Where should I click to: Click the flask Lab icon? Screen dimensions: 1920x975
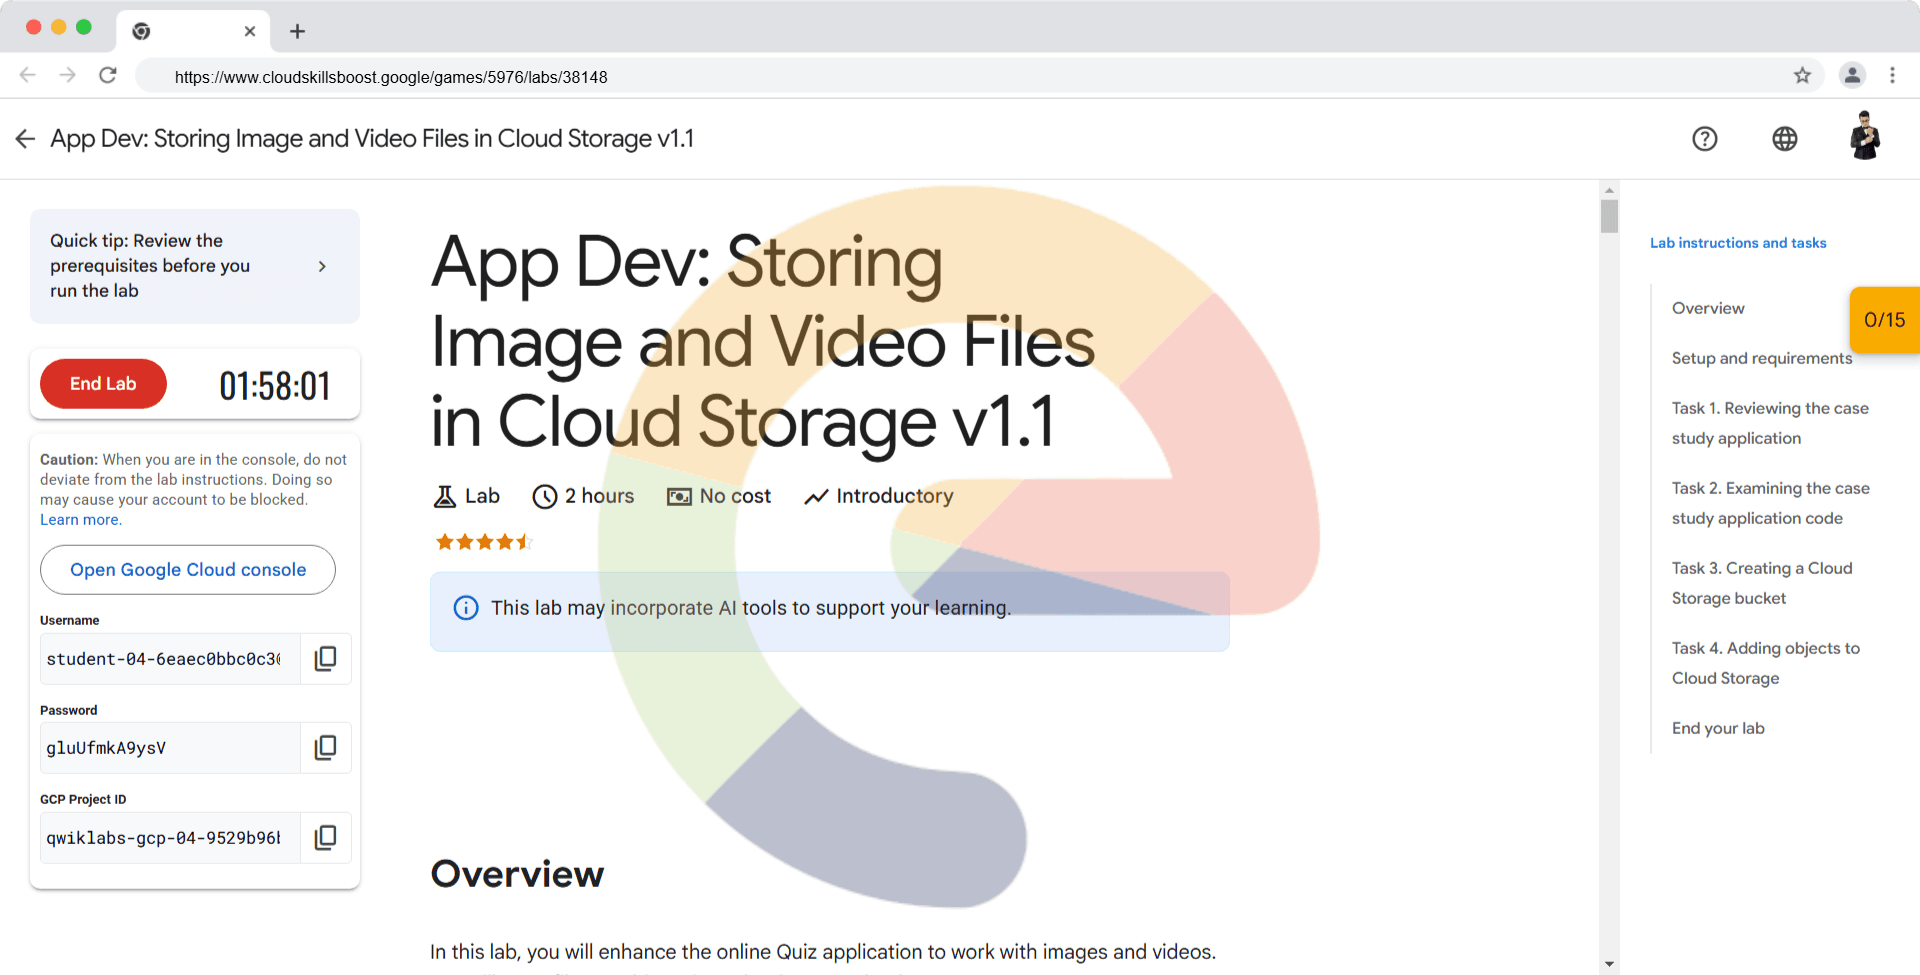click(445, 496)
